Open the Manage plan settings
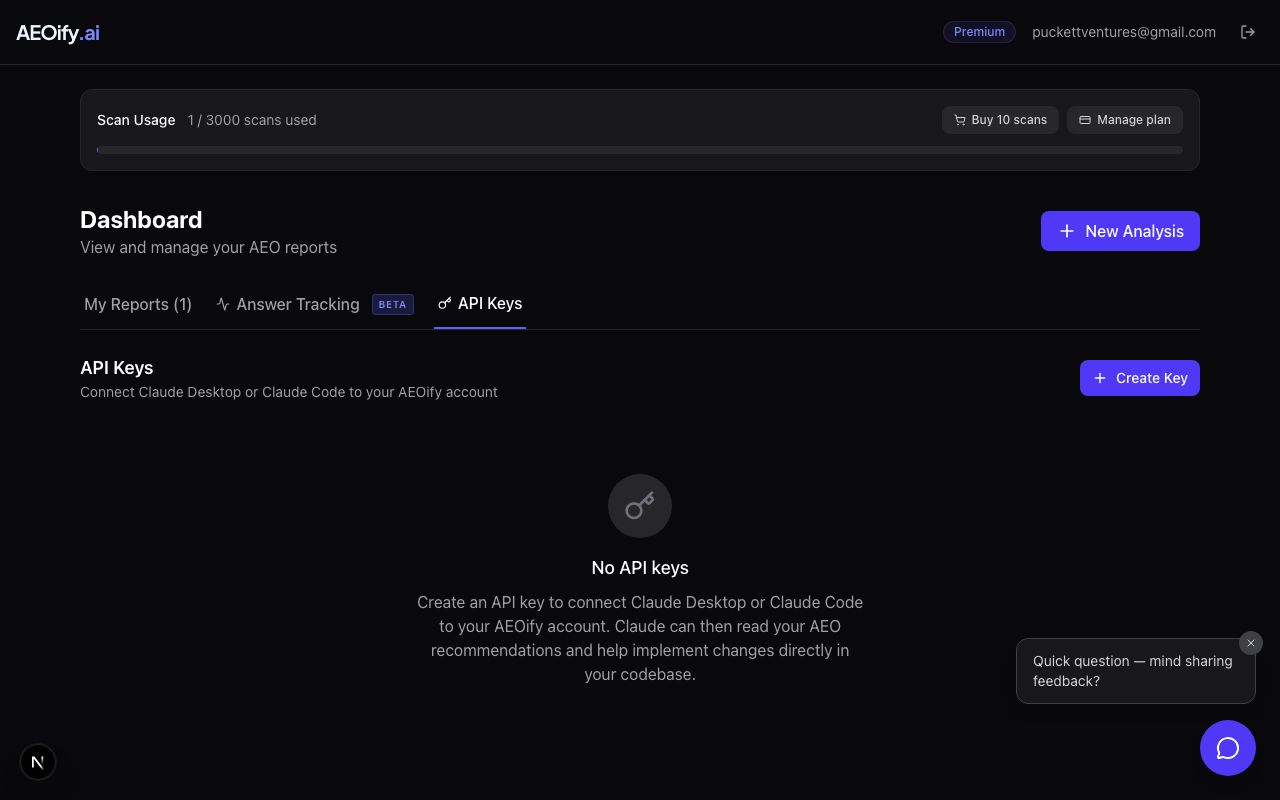1280x800 pixels. click(x=1124, y=119)
